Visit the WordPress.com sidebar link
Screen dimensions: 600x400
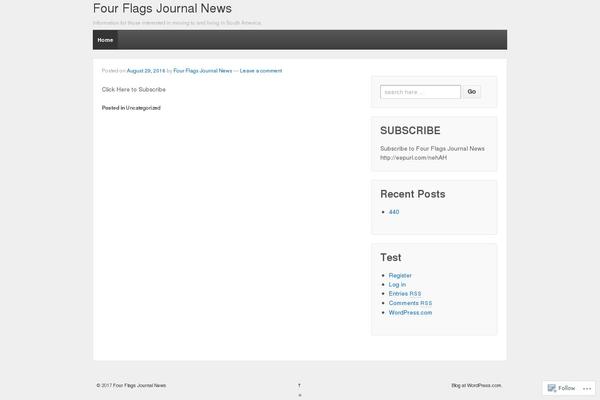(410, 313)
